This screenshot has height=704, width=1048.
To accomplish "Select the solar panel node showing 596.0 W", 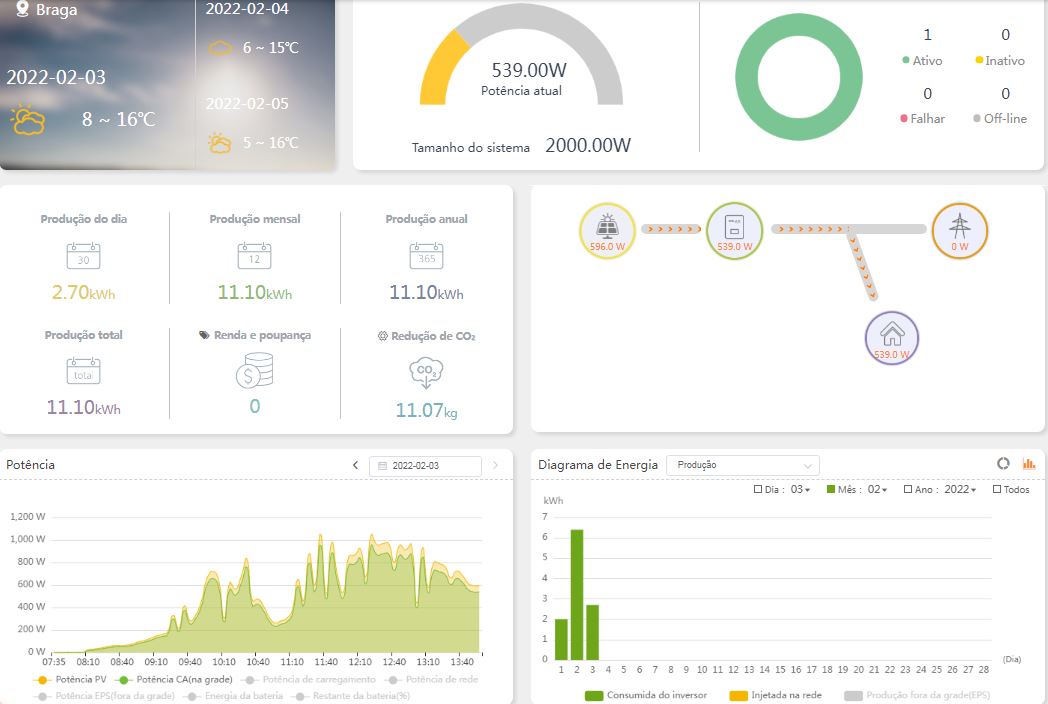I will tap(607, 231).
